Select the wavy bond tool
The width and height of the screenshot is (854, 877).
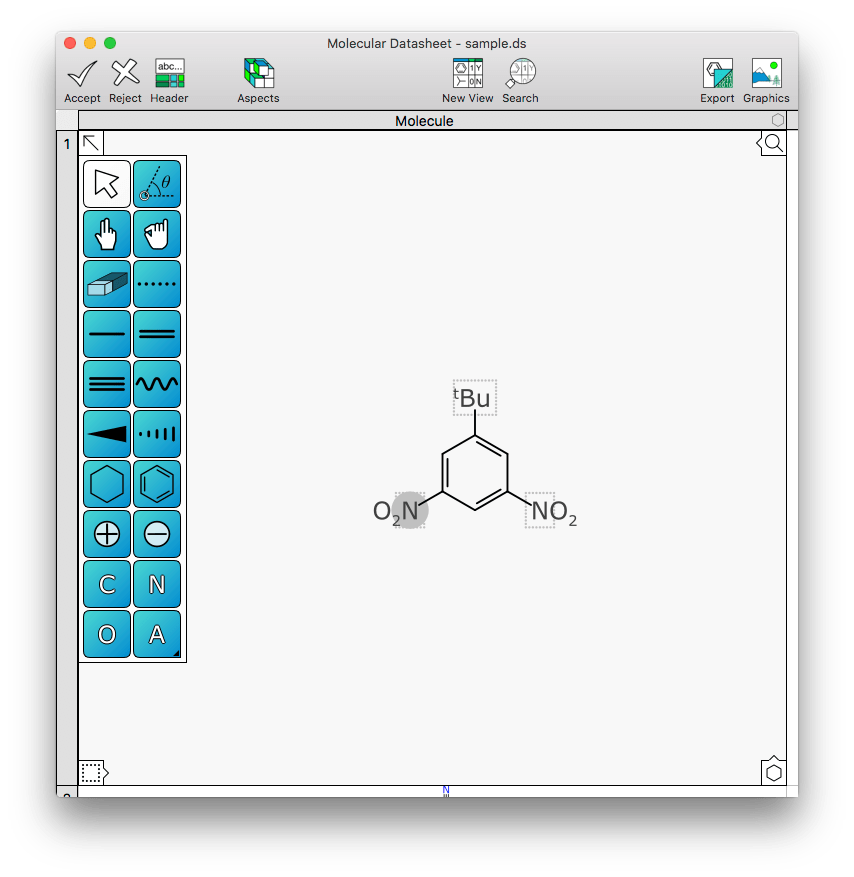coord(157,384)
